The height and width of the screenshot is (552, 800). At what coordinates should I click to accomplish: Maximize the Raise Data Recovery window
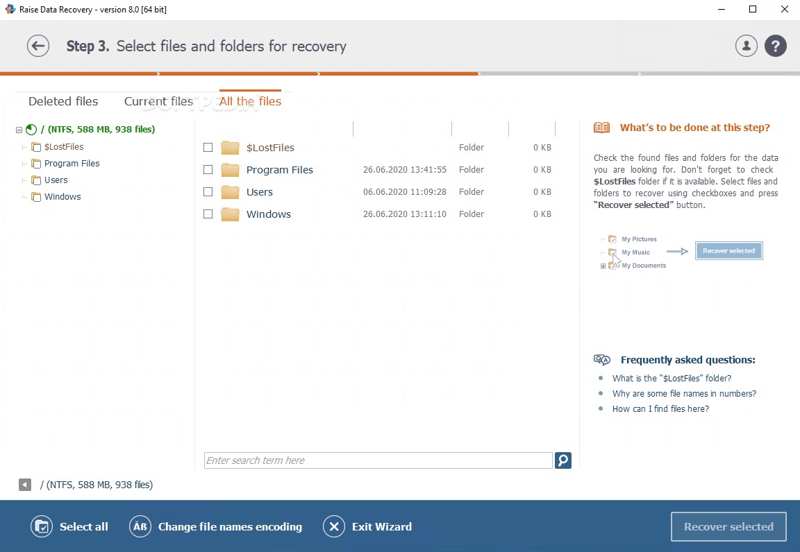point(753,9)
